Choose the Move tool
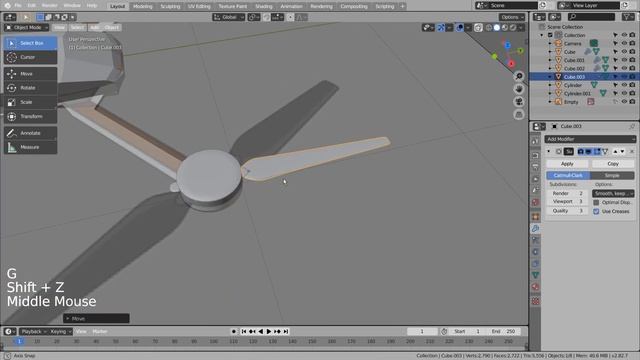 click(31, 74)
